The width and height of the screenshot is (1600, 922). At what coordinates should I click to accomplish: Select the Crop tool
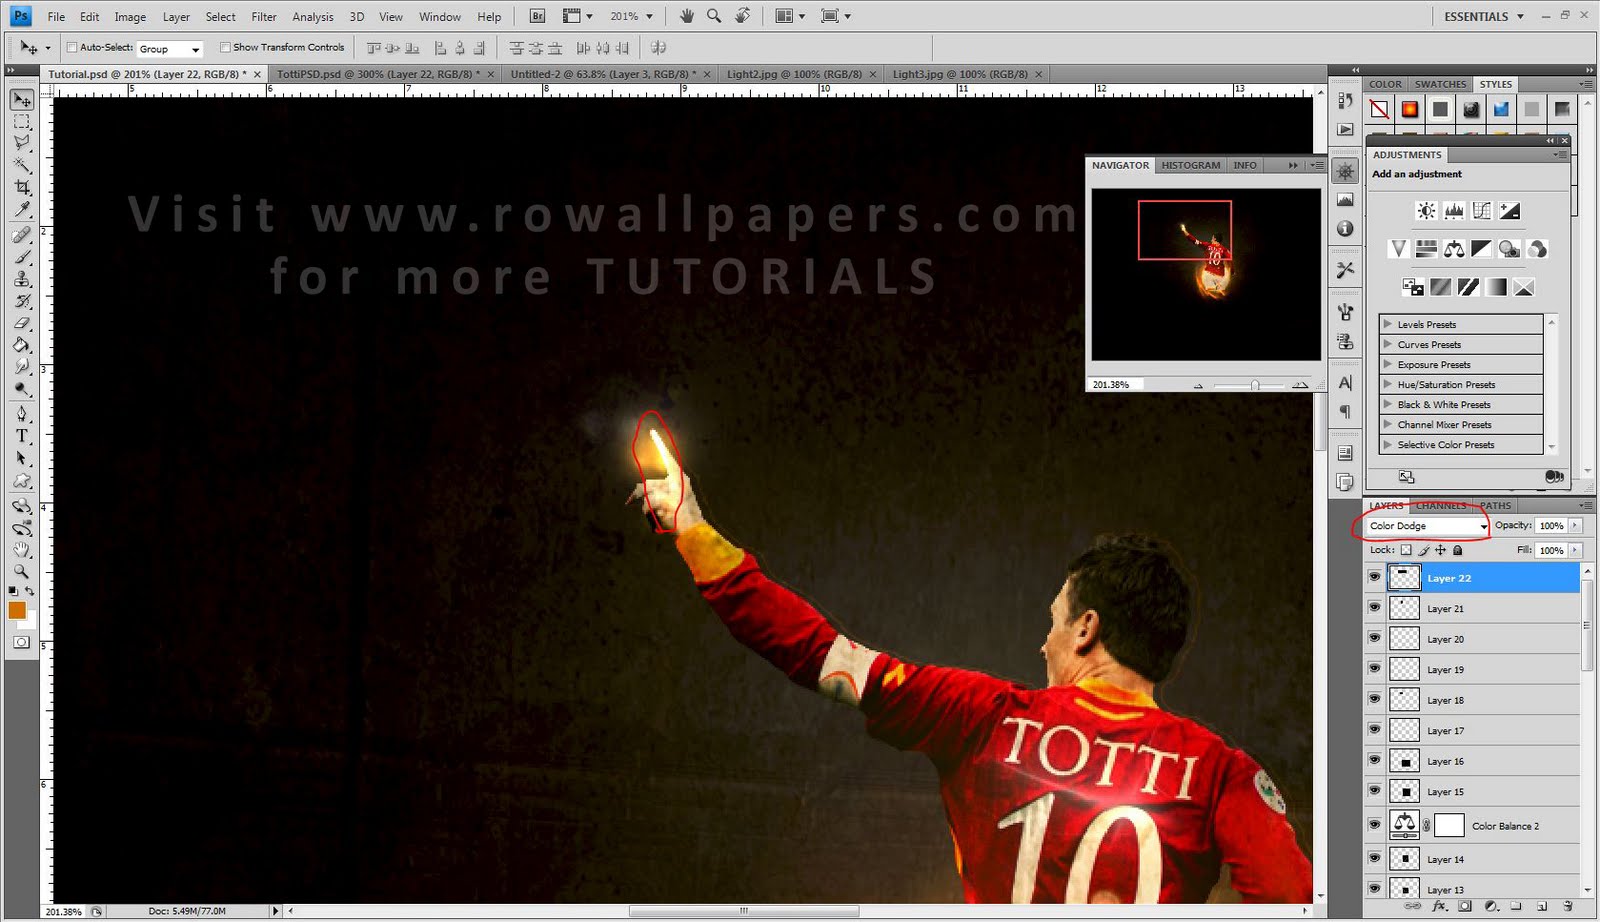pos(22,188)
